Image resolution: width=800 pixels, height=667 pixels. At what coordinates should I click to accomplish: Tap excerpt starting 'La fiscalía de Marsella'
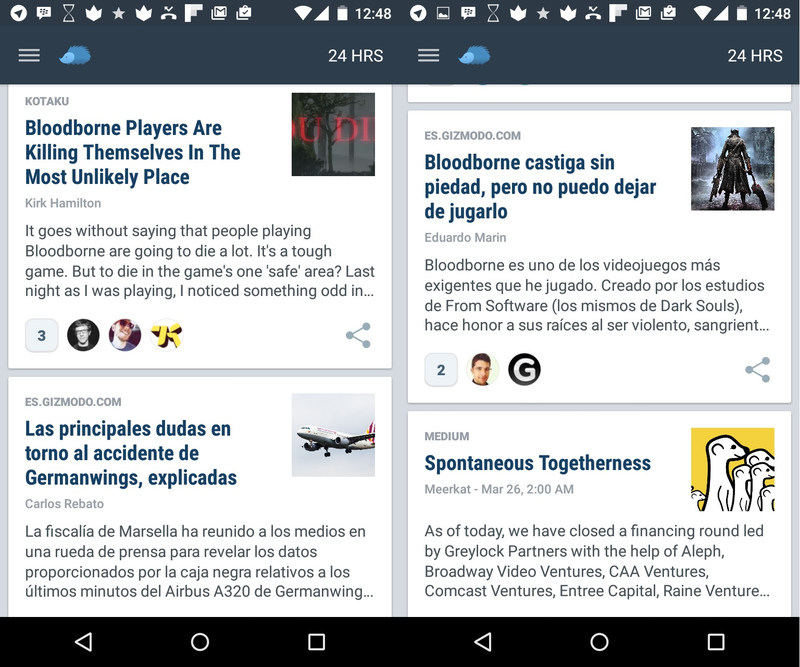coord(199,561)
